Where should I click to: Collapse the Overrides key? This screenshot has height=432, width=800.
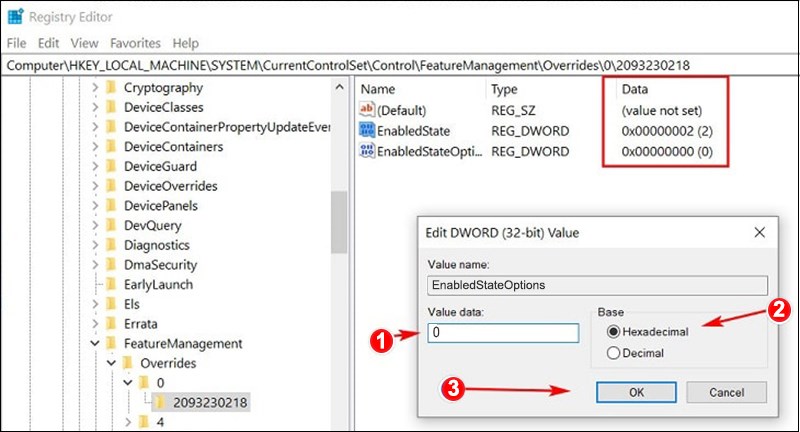(x=111, y=363)
